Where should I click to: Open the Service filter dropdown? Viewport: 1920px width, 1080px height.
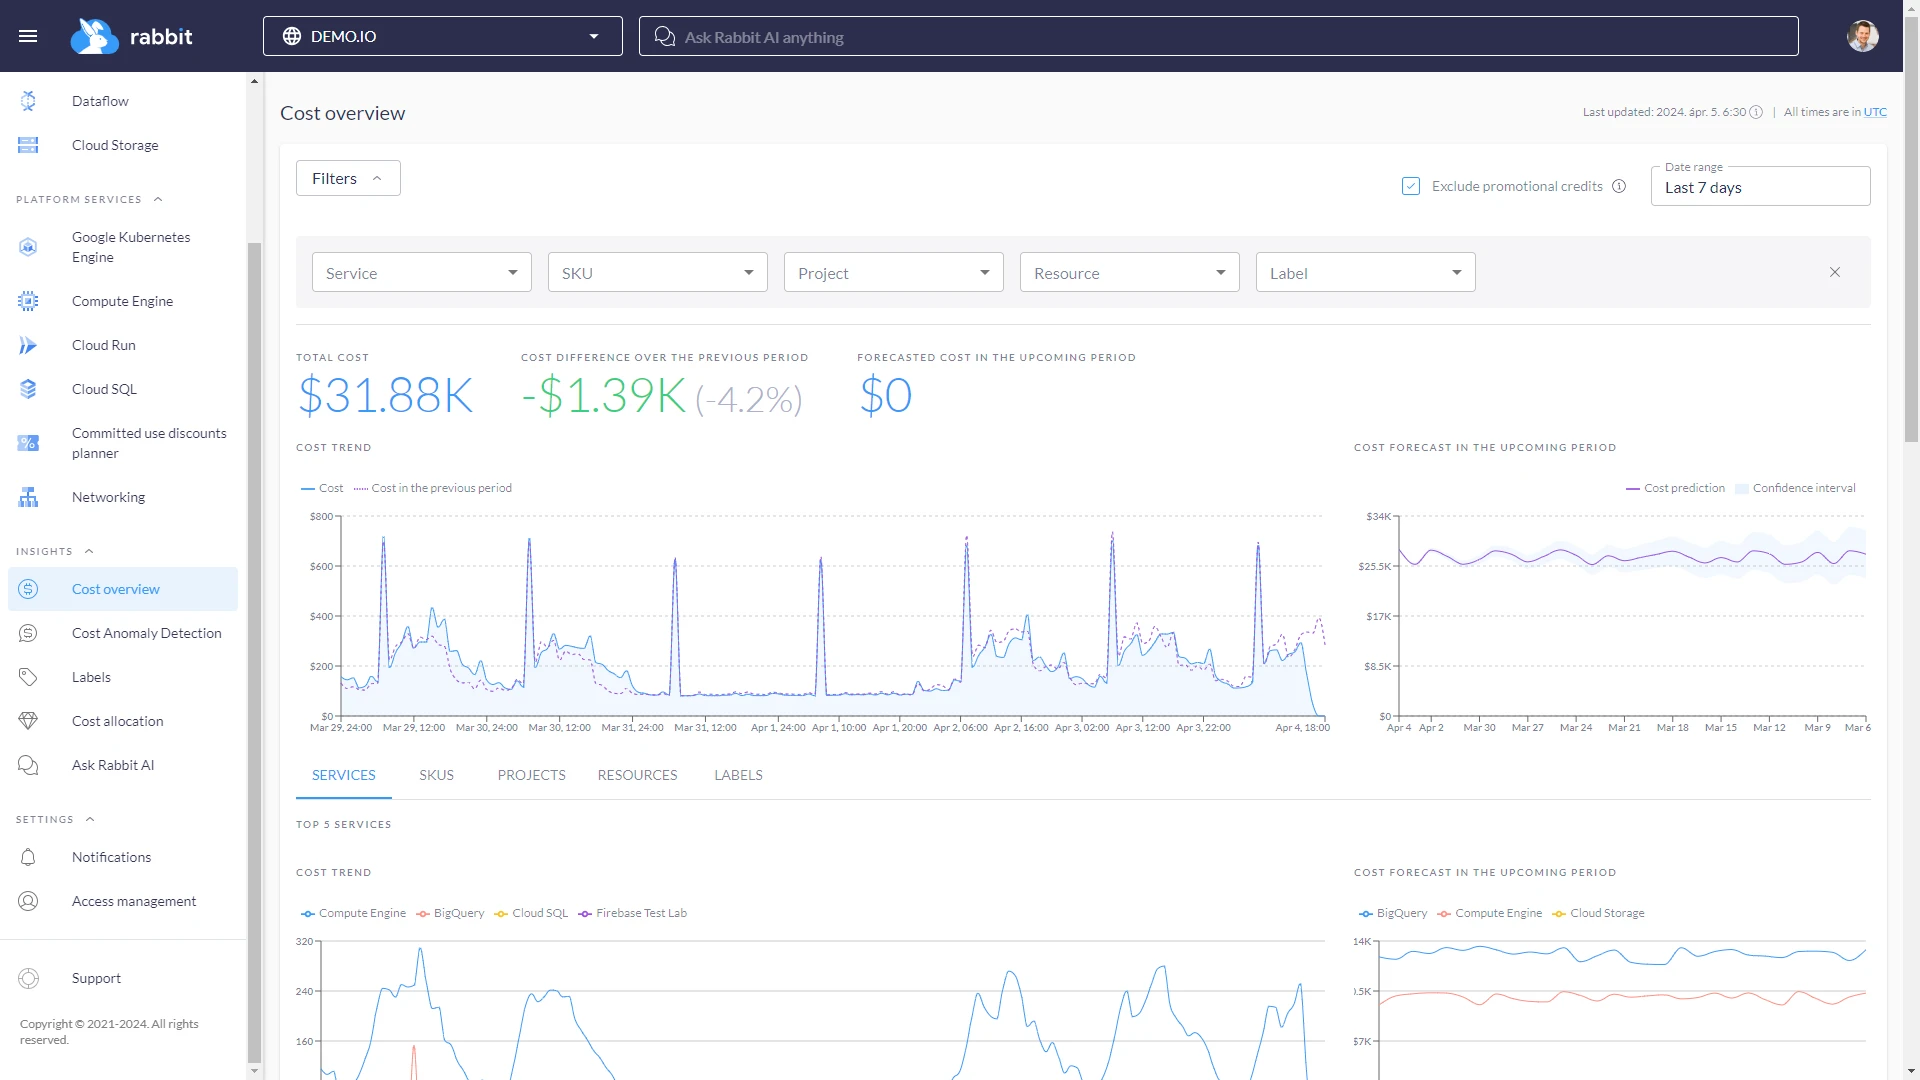pos(421,273)
